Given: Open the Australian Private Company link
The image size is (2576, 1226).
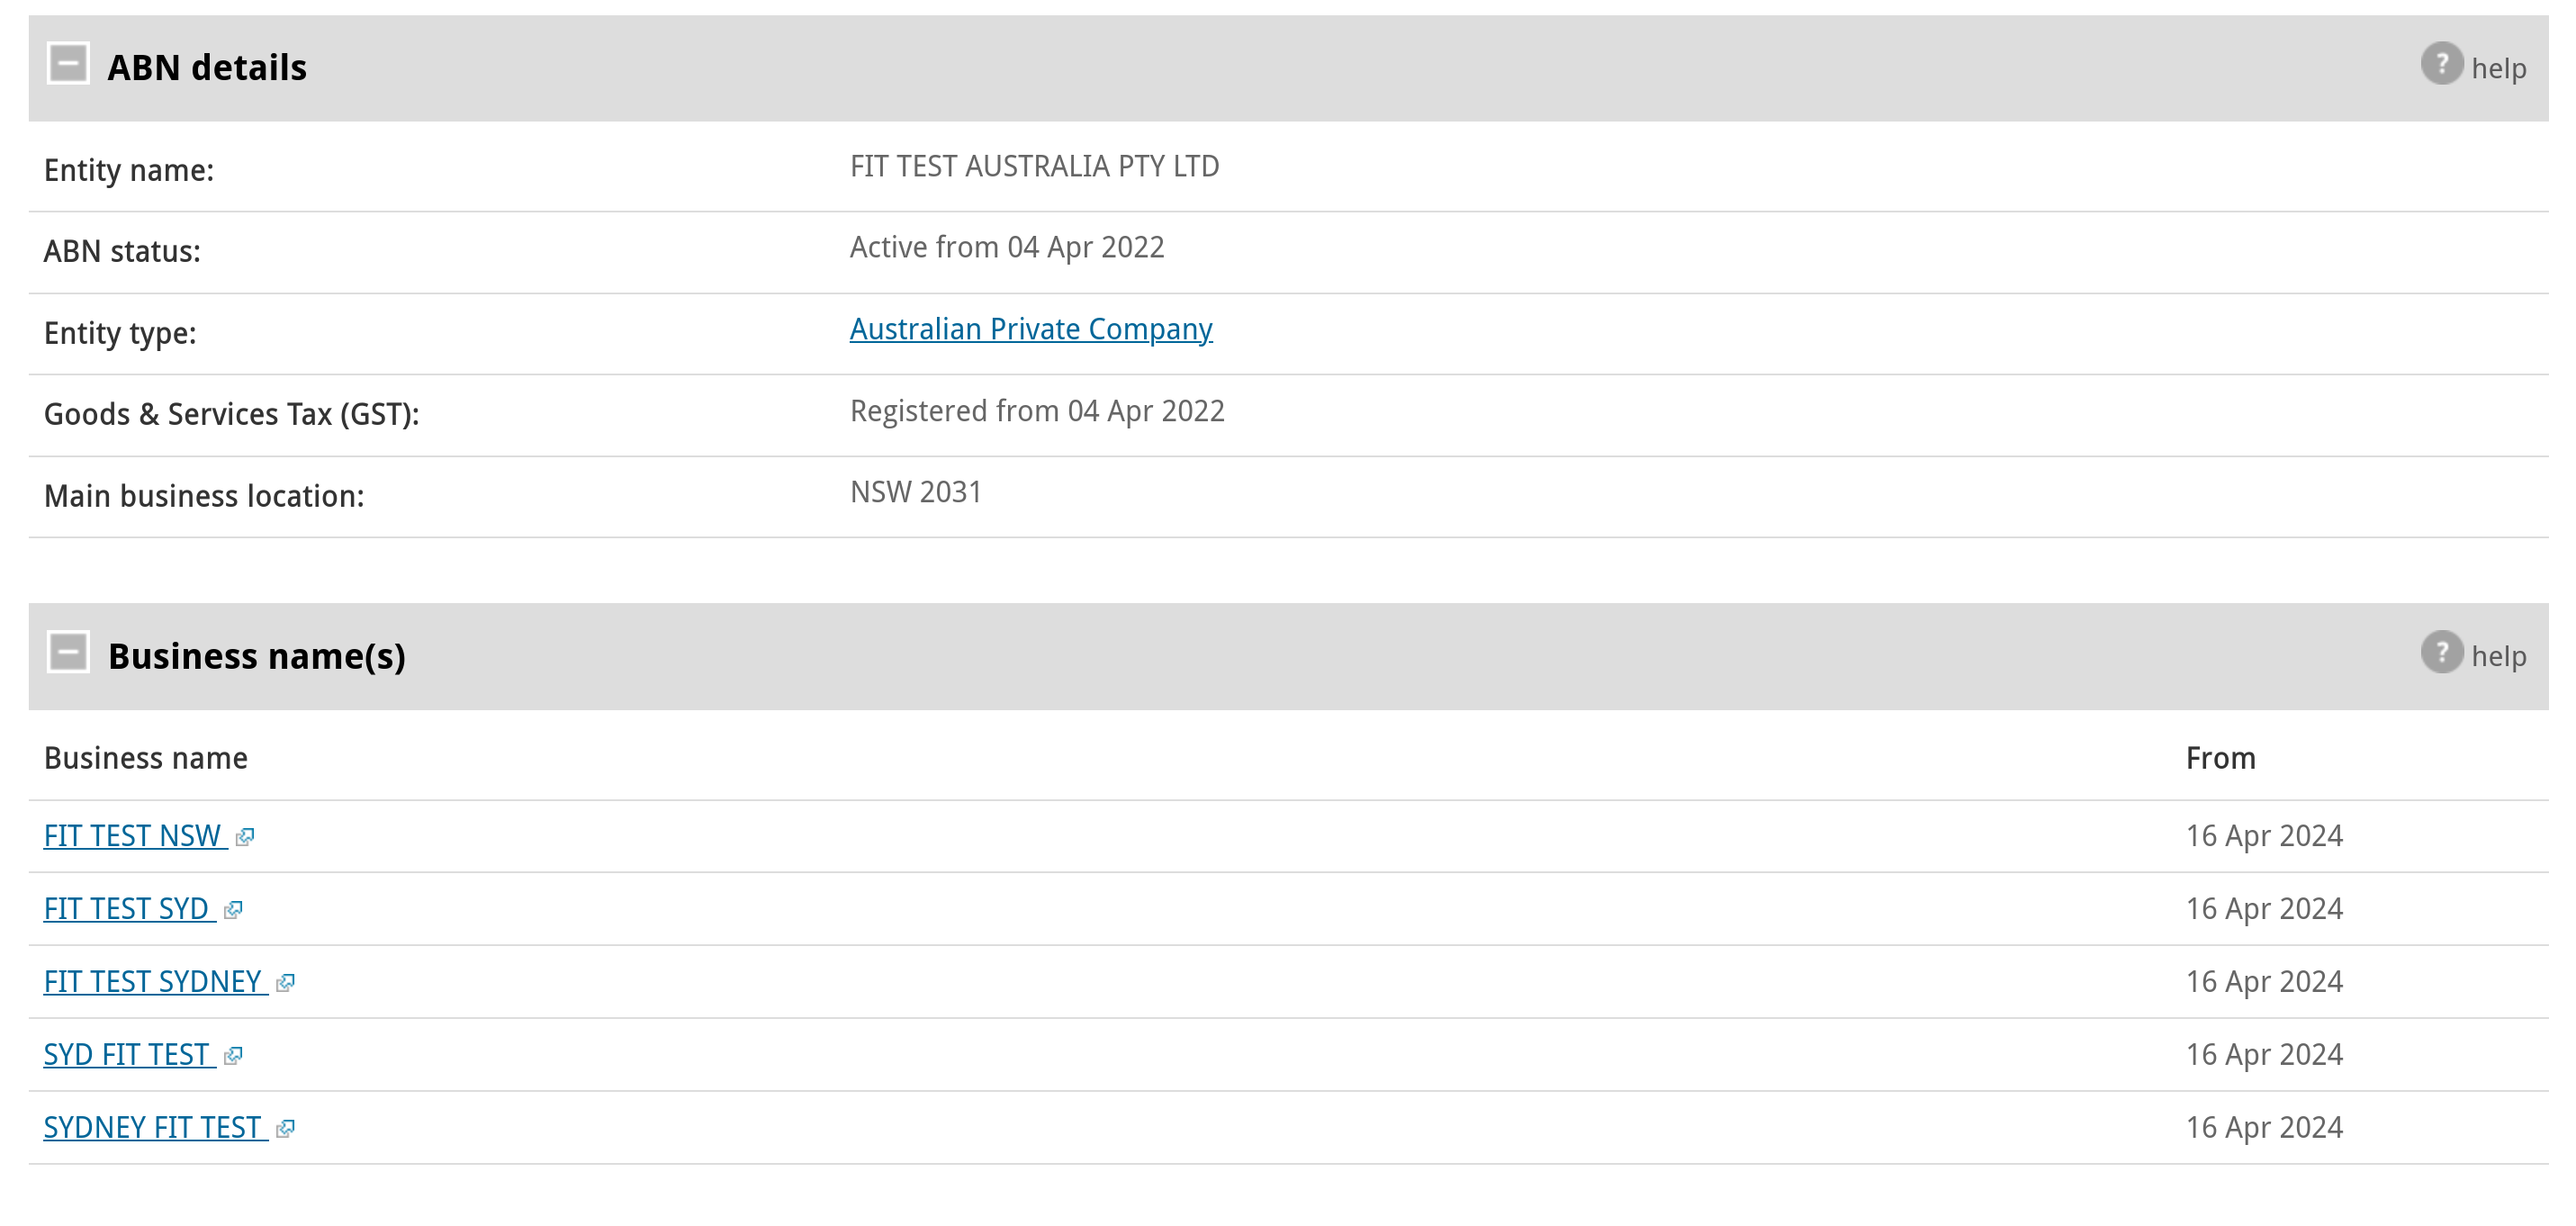Looking at the screenshot, I should 1030,329.
